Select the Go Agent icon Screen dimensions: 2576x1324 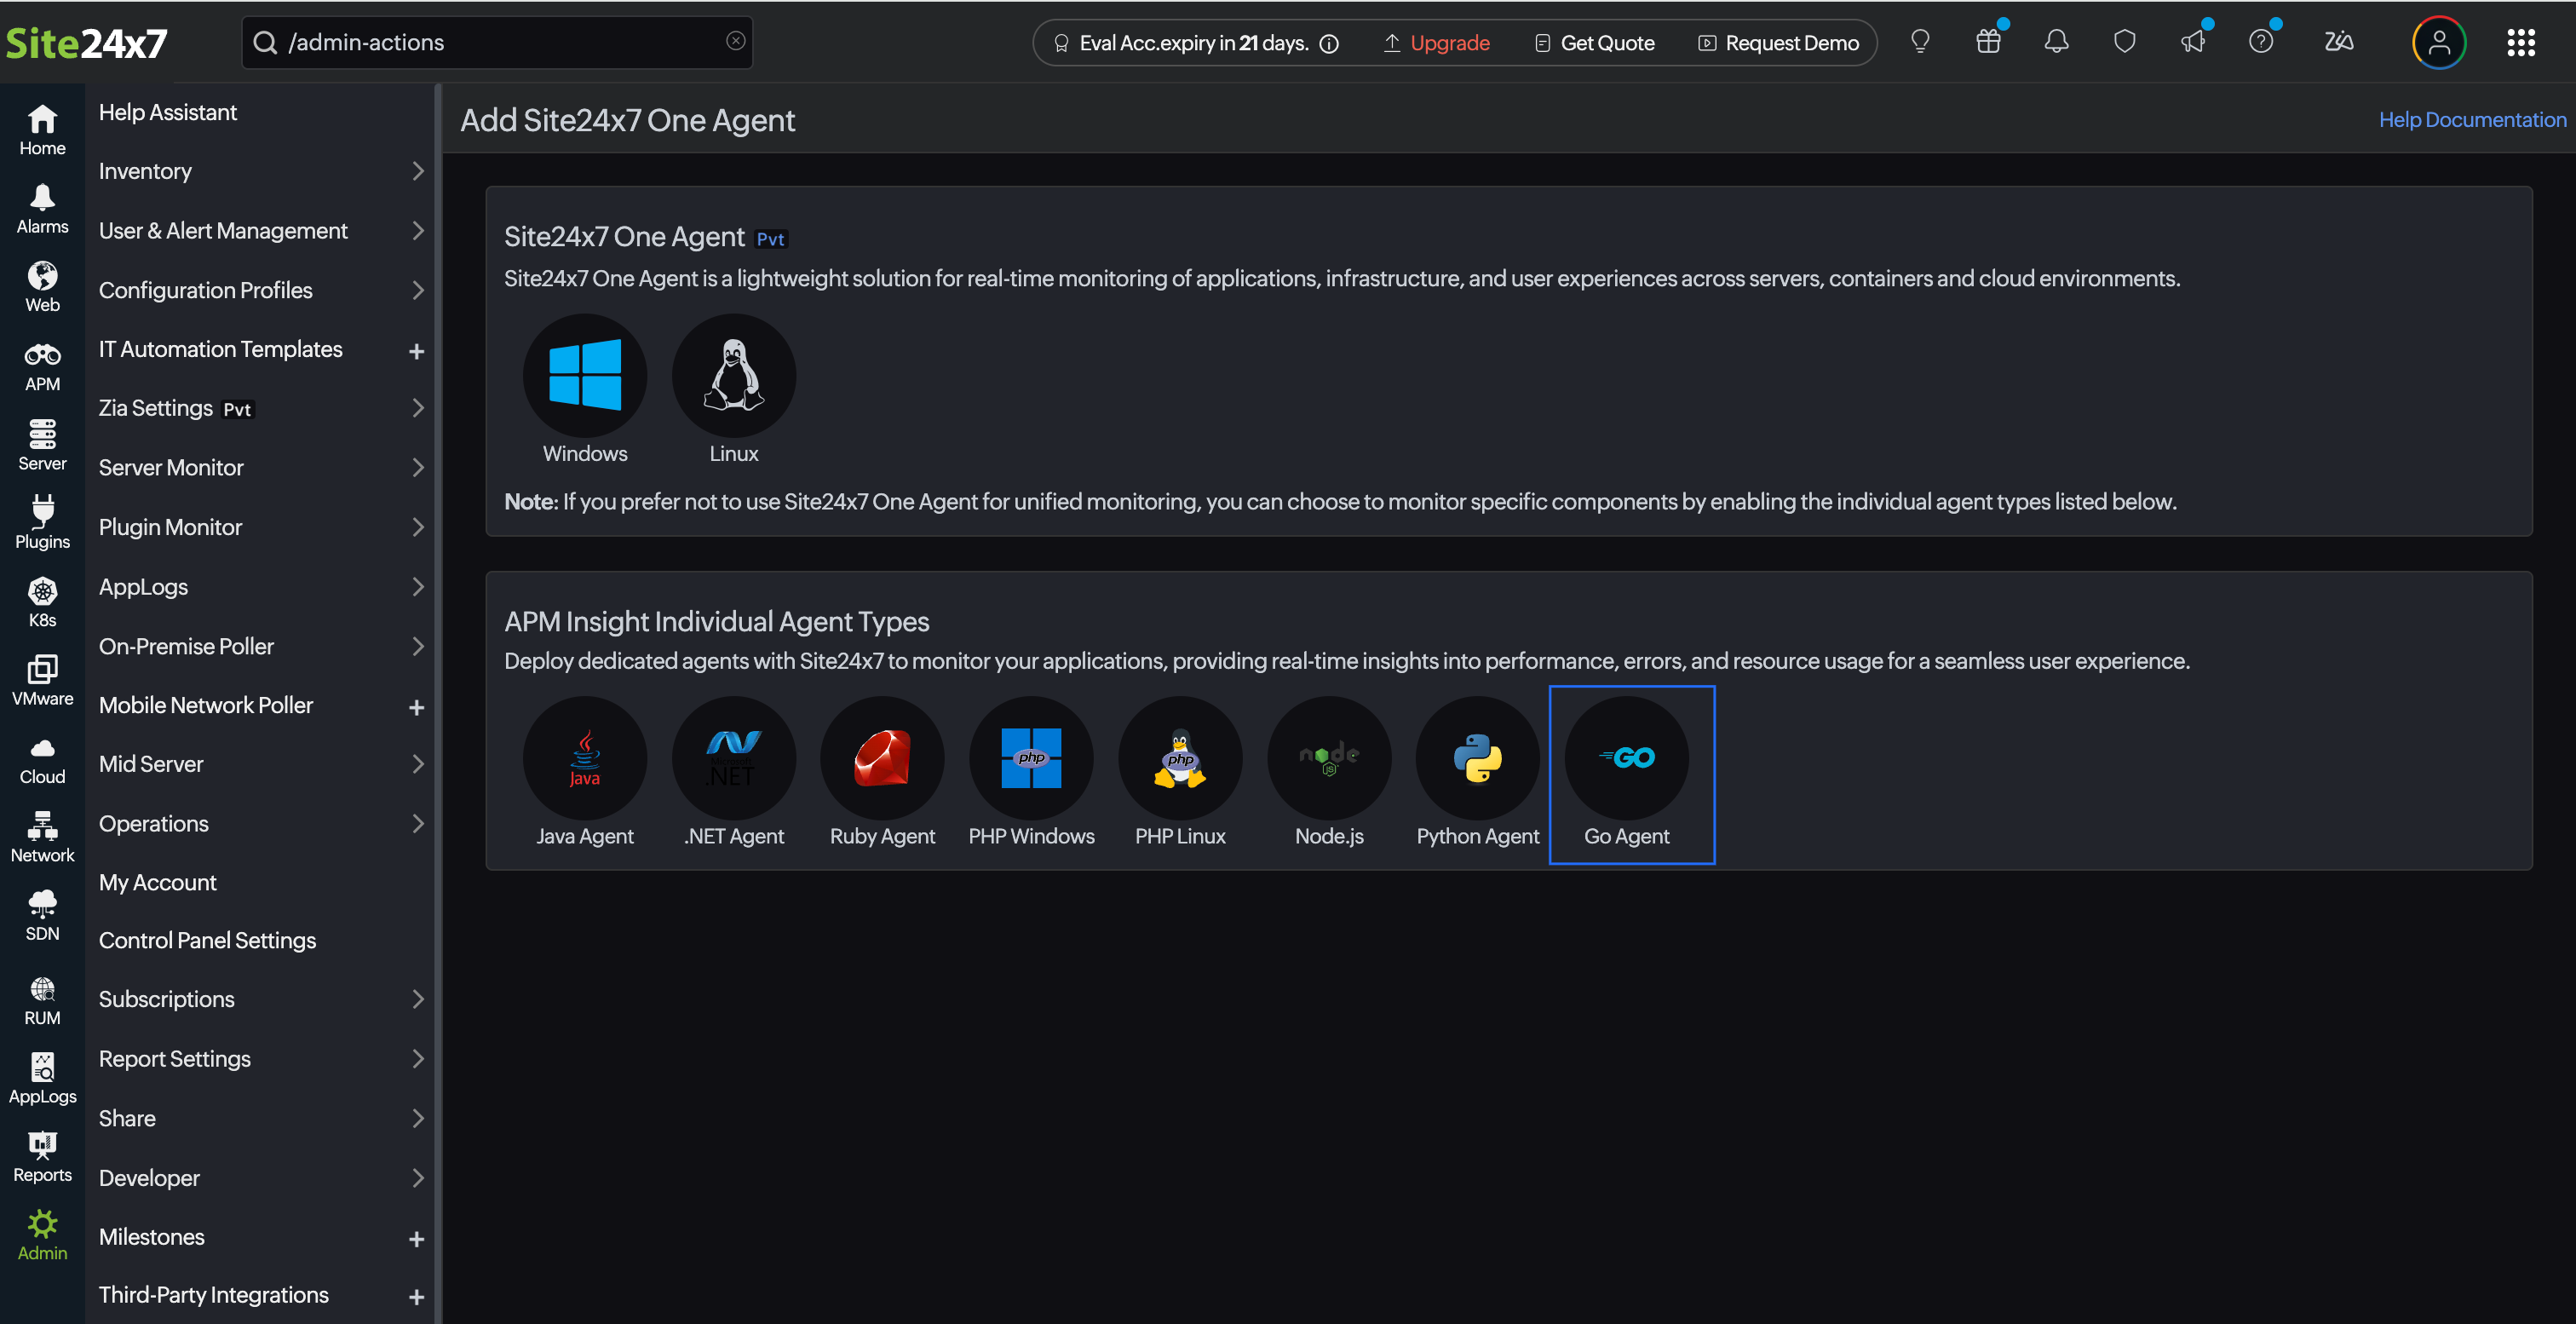coord(1626,757)
